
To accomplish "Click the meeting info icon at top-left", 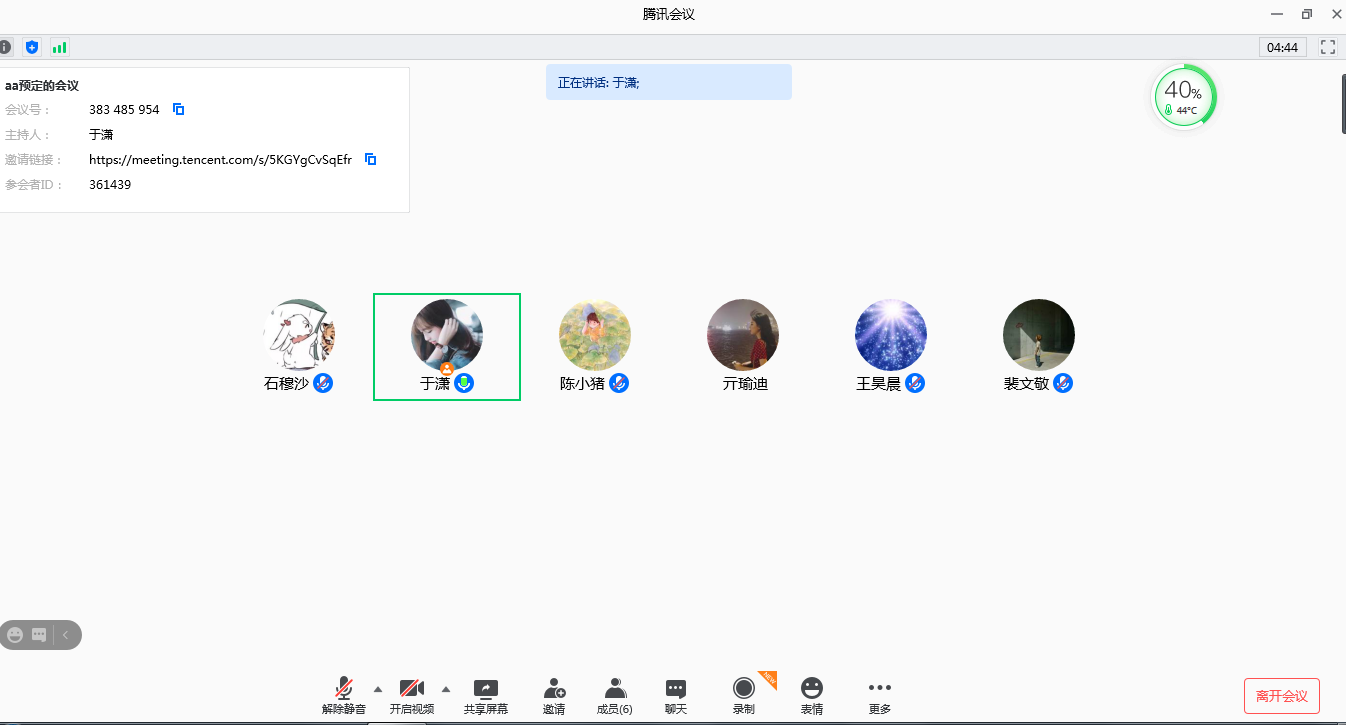I will 5,47.
